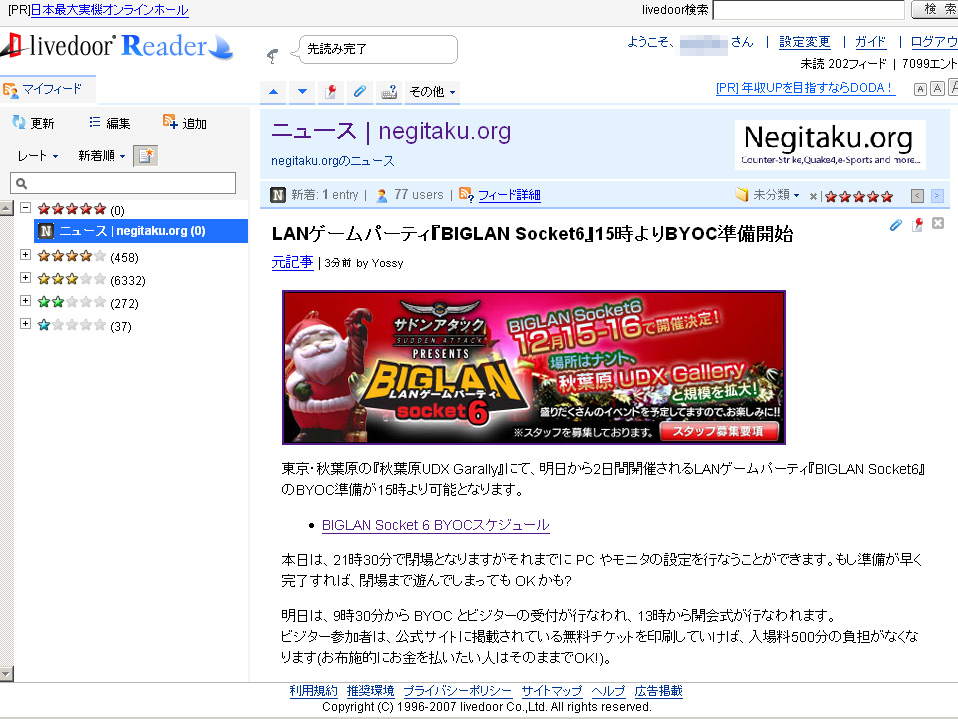Open 設定変更 settings link

pos(805,42)
